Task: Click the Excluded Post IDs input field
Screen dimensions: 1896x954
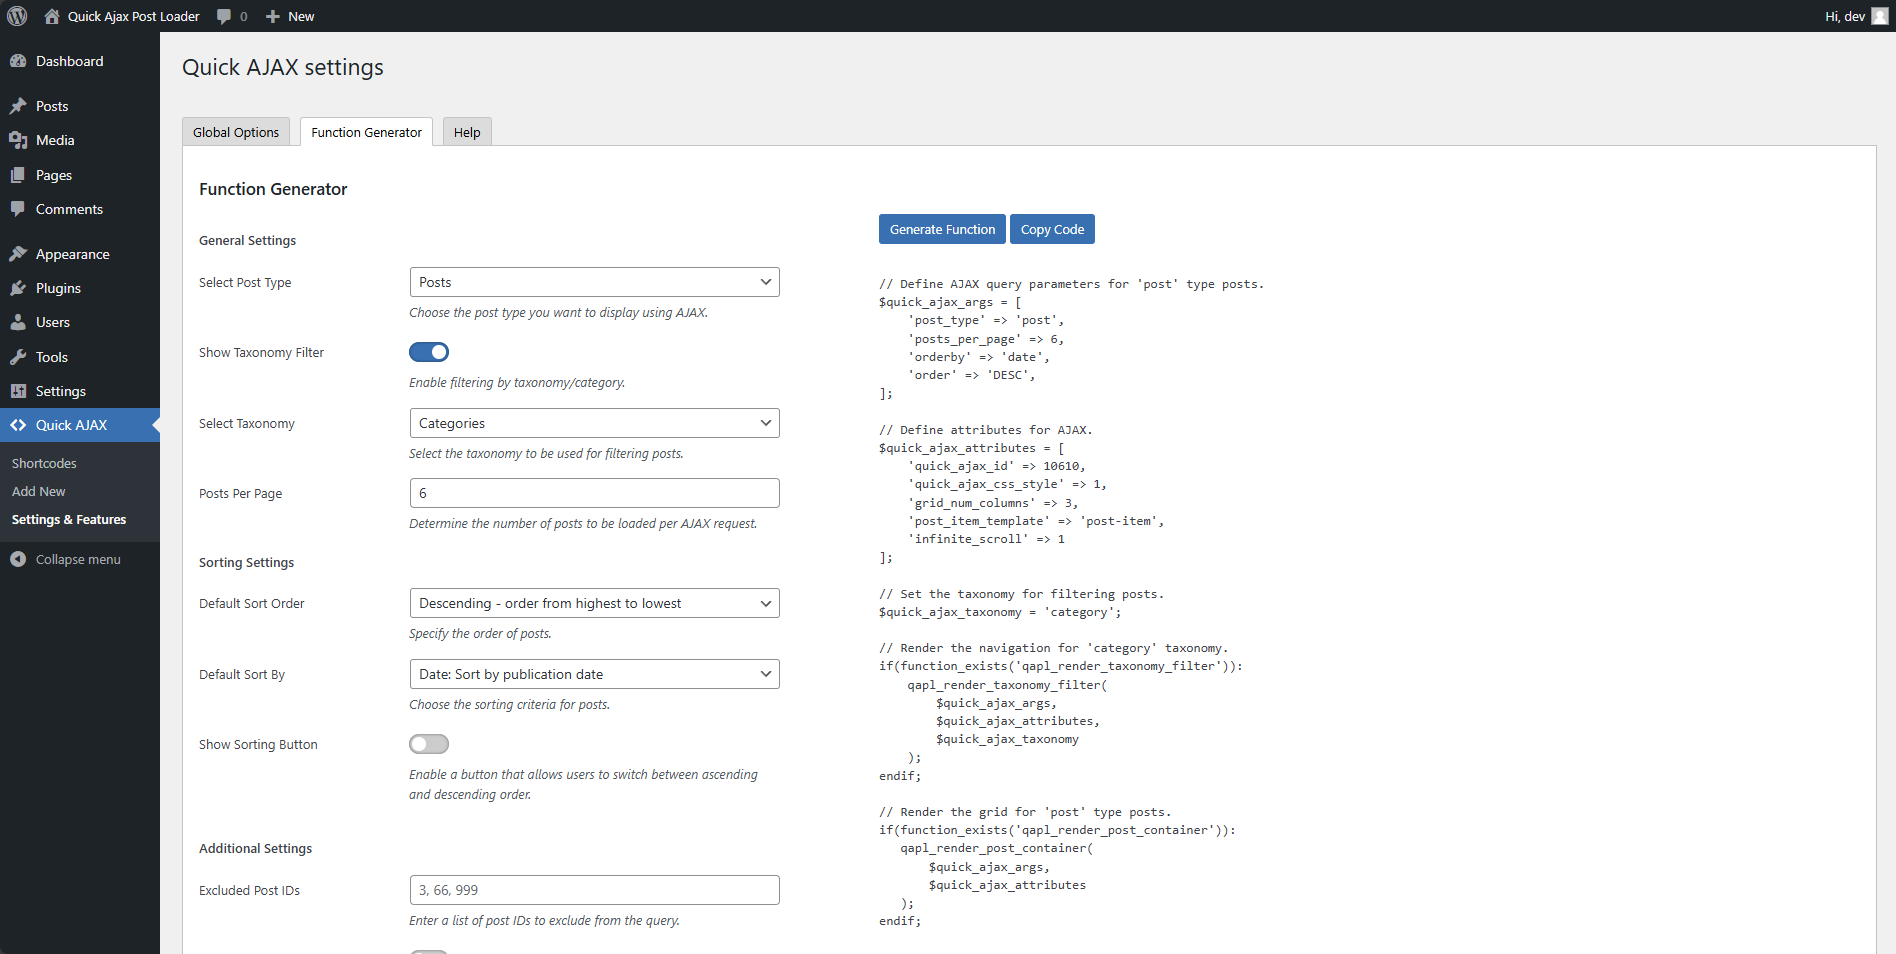Action: click(595, 890)
